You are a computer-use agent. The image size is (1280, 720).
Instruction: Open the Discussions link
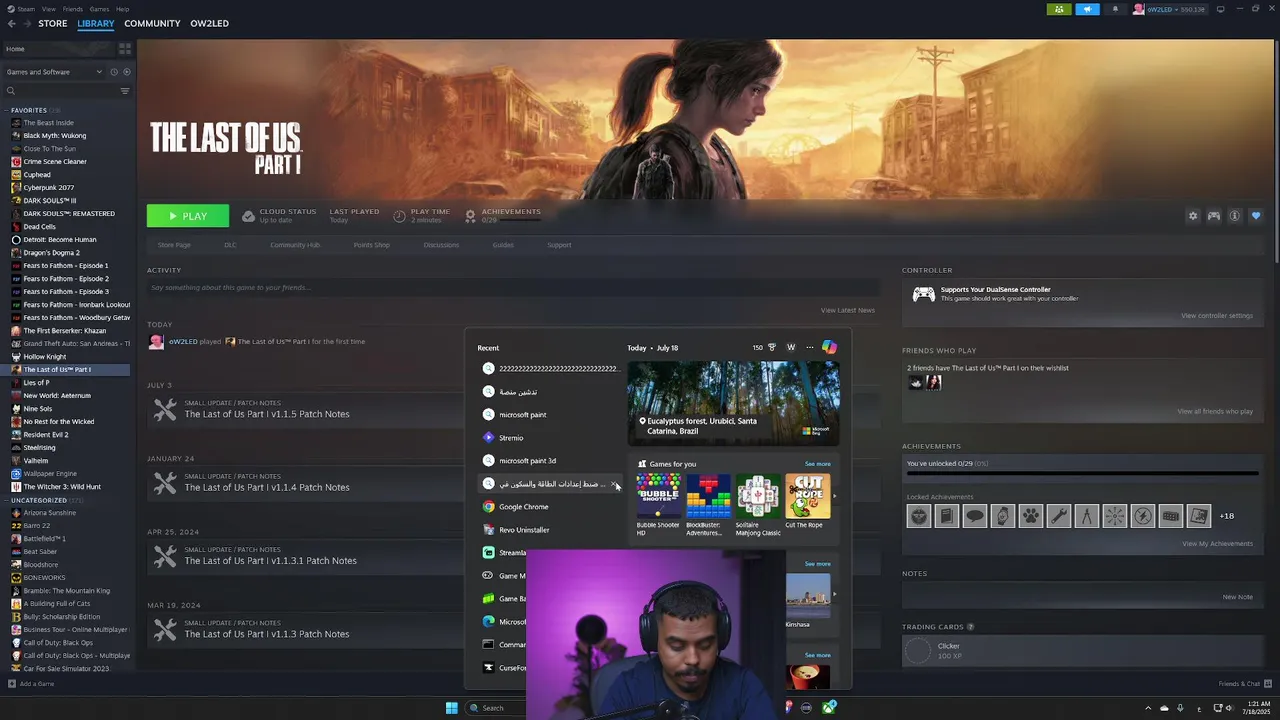441,245
